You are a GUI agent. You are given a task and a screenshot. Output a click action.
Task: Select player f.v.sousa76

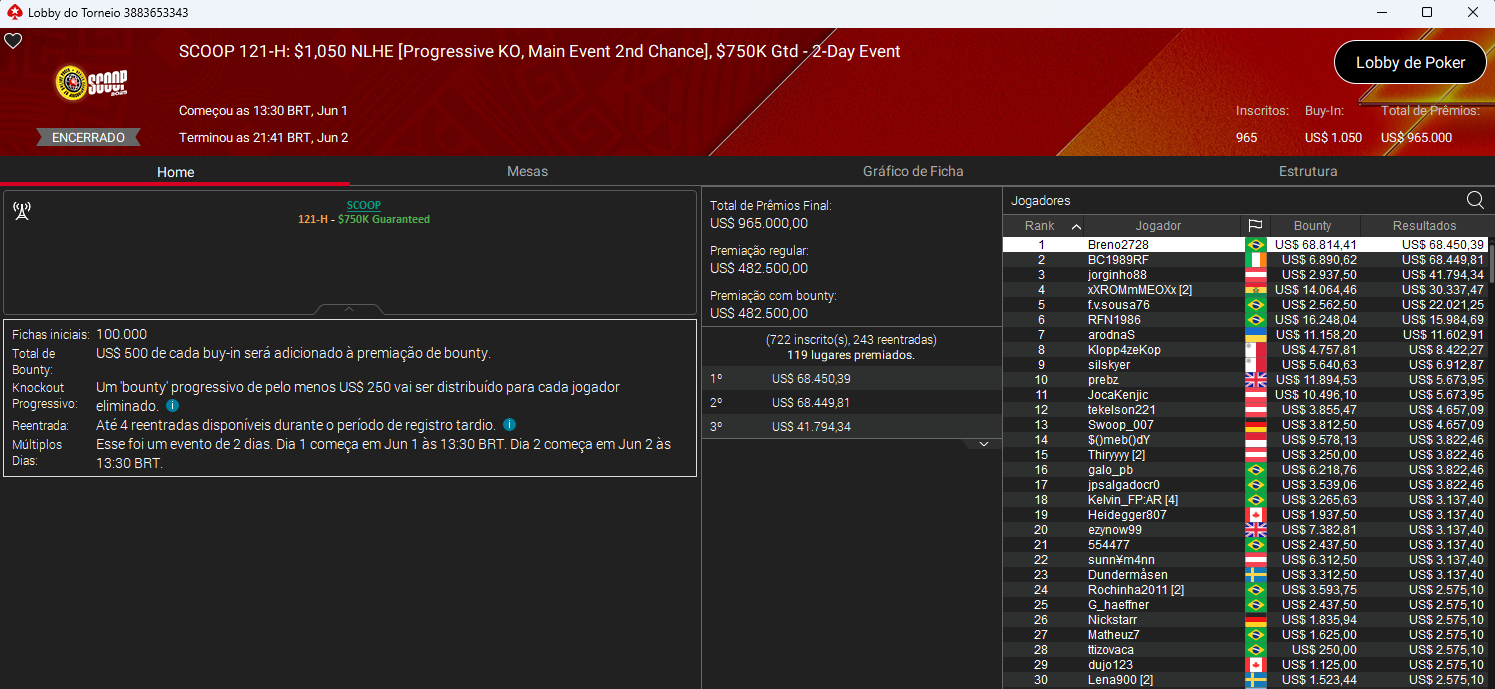[x=1118, y=305]
